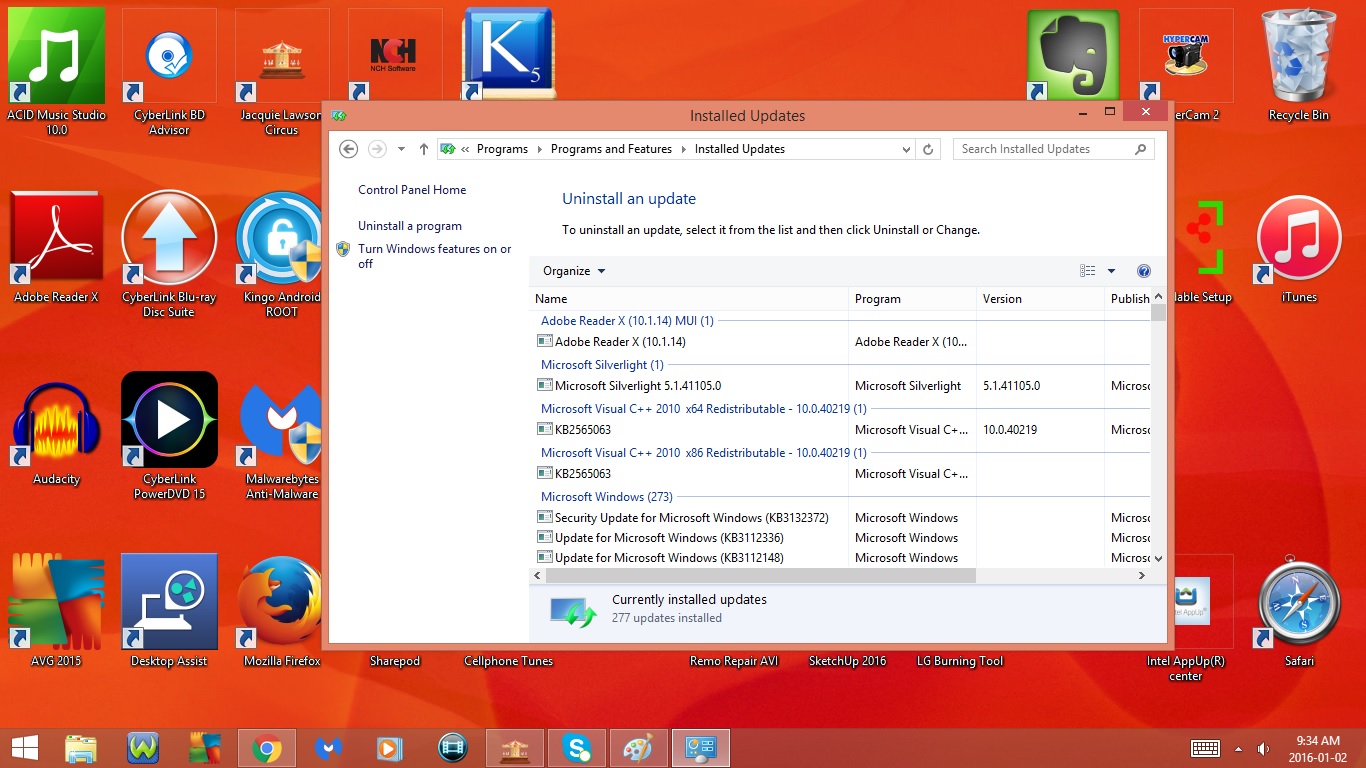Open Skype from the taskbar
Image resolution: width=1366 pixels, height=768 pixels.
point(577,748)
